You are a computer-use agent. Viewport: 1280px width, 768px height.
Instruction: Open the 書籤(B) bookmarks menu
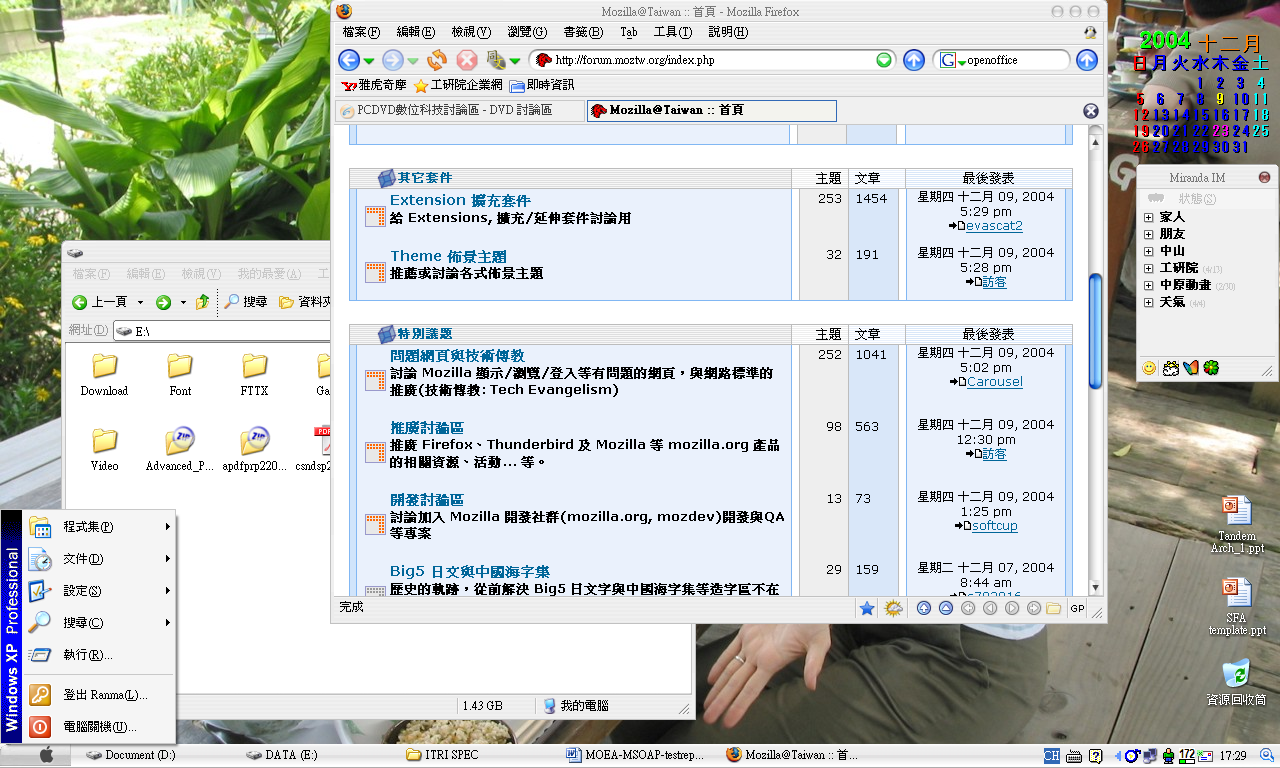click(x=582, y=32)
